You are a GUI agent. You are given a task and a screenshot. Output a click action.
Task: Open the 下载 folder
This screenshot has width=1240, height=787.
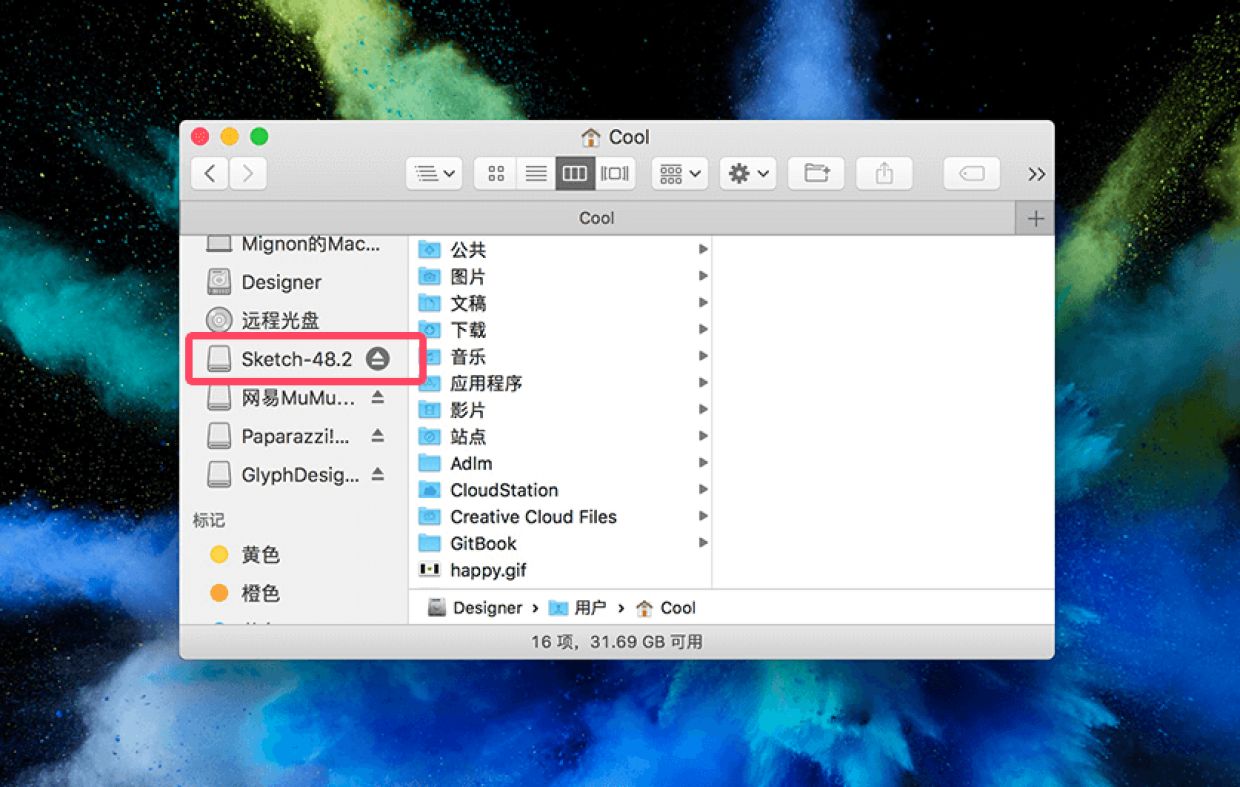(561, 329)
